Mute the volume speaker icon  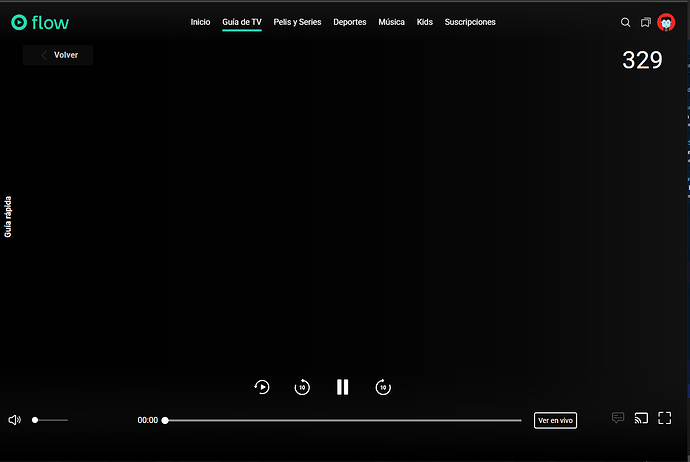tap(14, 420)
